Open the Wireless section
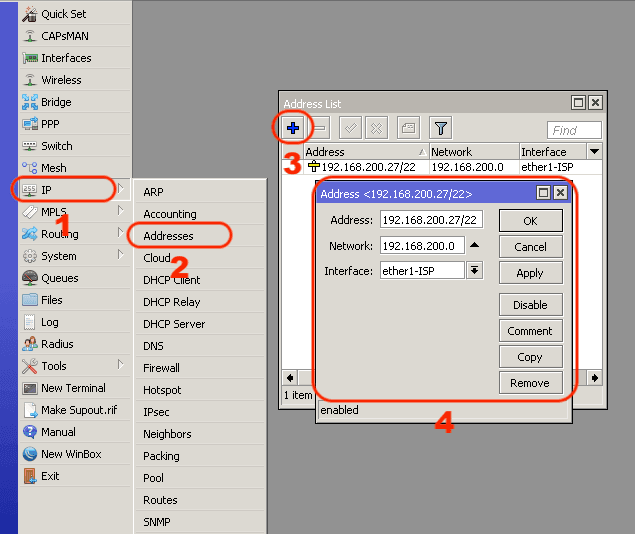 [x=75, y=80]
